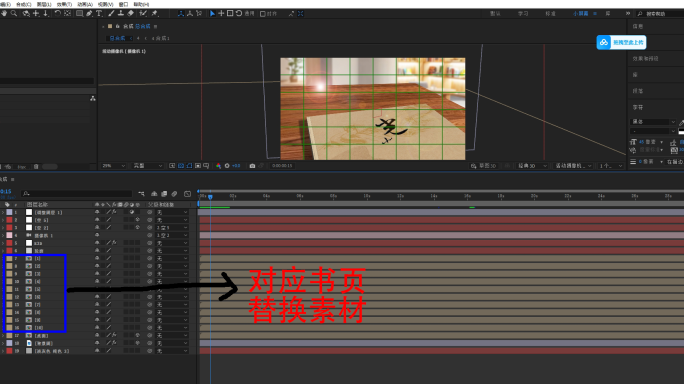Select the Zoom magnifier tool
The height and width of the screenshot is (384, 684).
14,14
